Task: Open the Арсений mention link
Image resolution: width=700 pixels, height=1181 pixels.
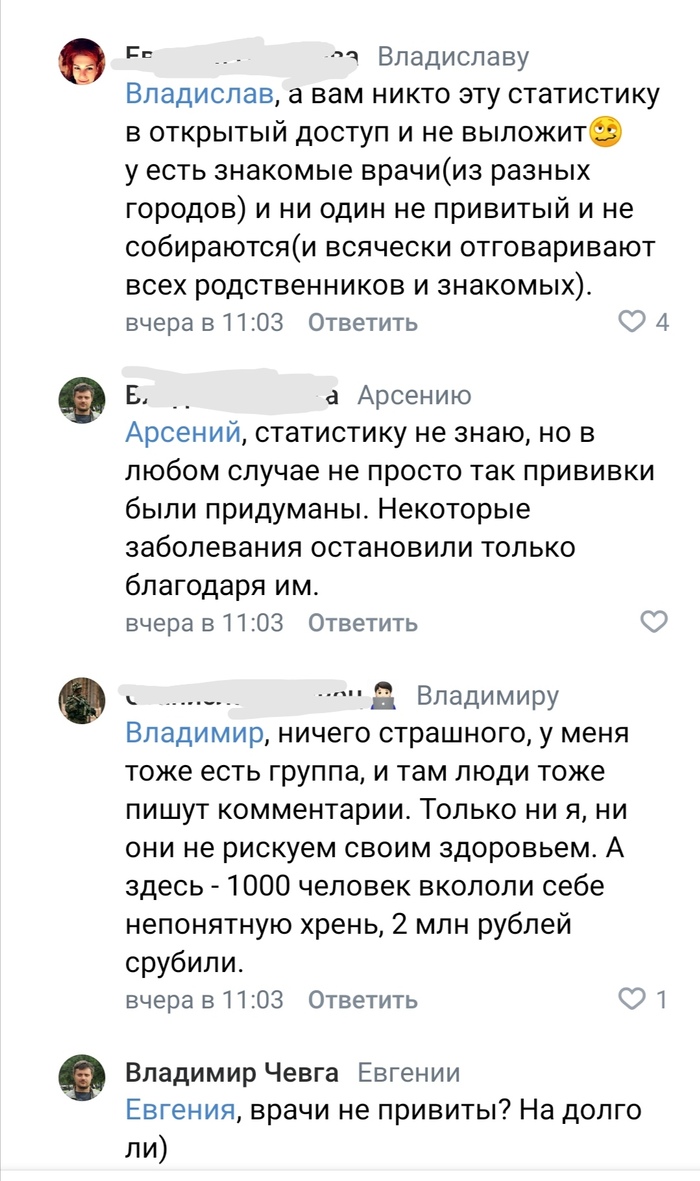Action: 184,433
